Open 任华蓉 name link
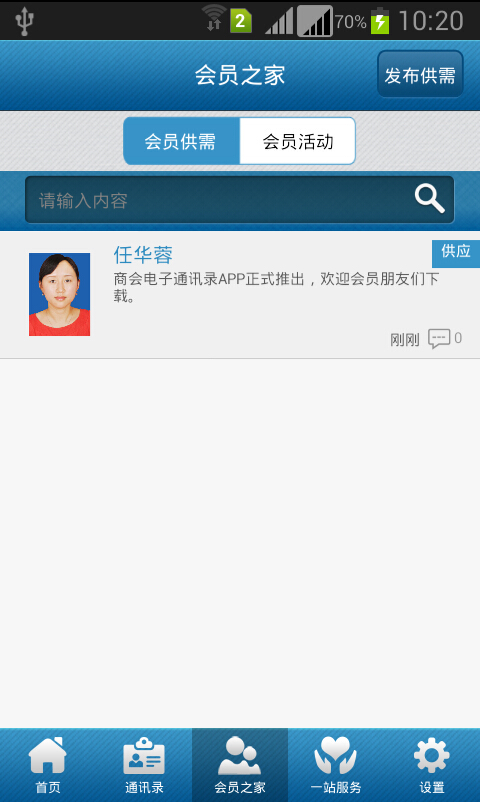This screenshot has width=480, height=802. click(143, 254)
